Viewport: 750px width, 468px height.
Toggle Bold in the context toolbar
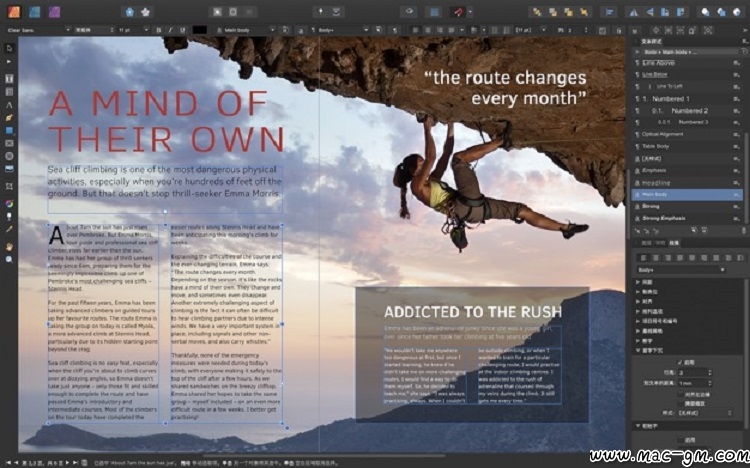(x=159, y=30)
